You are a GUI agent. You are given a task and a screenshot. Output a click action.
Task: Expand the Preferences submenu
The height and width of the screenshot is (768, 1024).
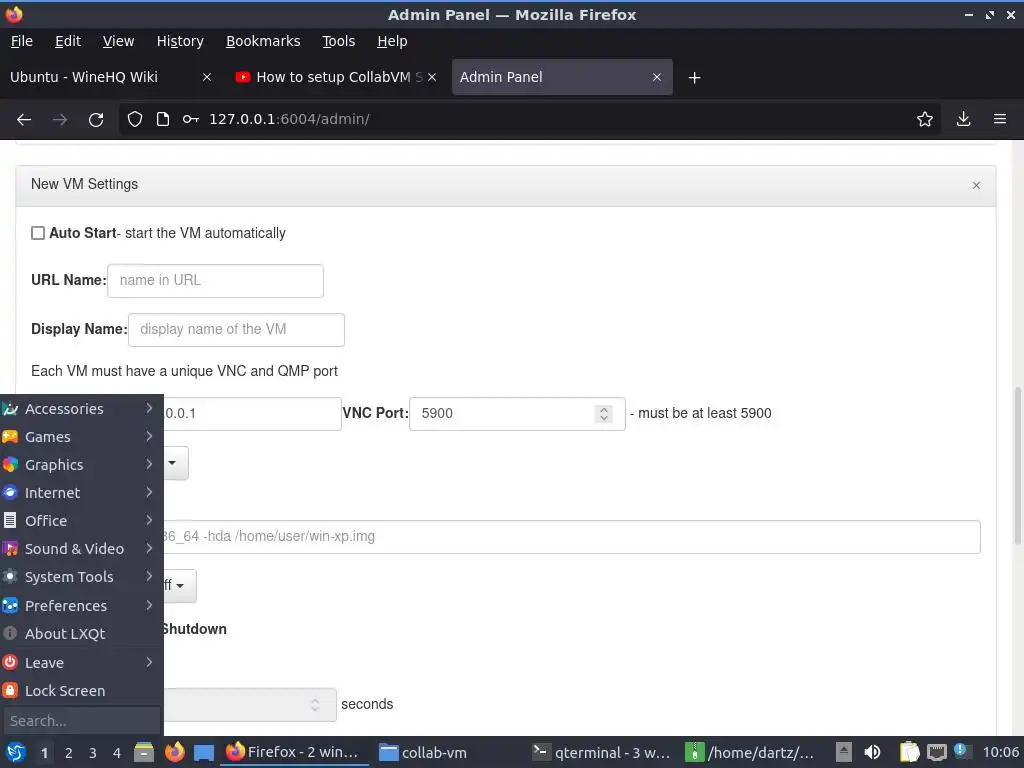click(x=82, y=606)
